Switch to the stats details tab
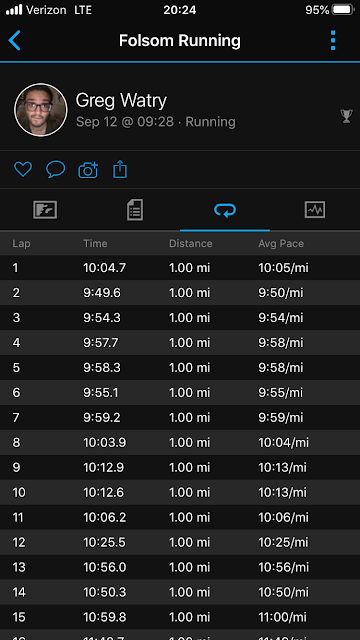The image size is (360, 640). click(x=135, y=210)
